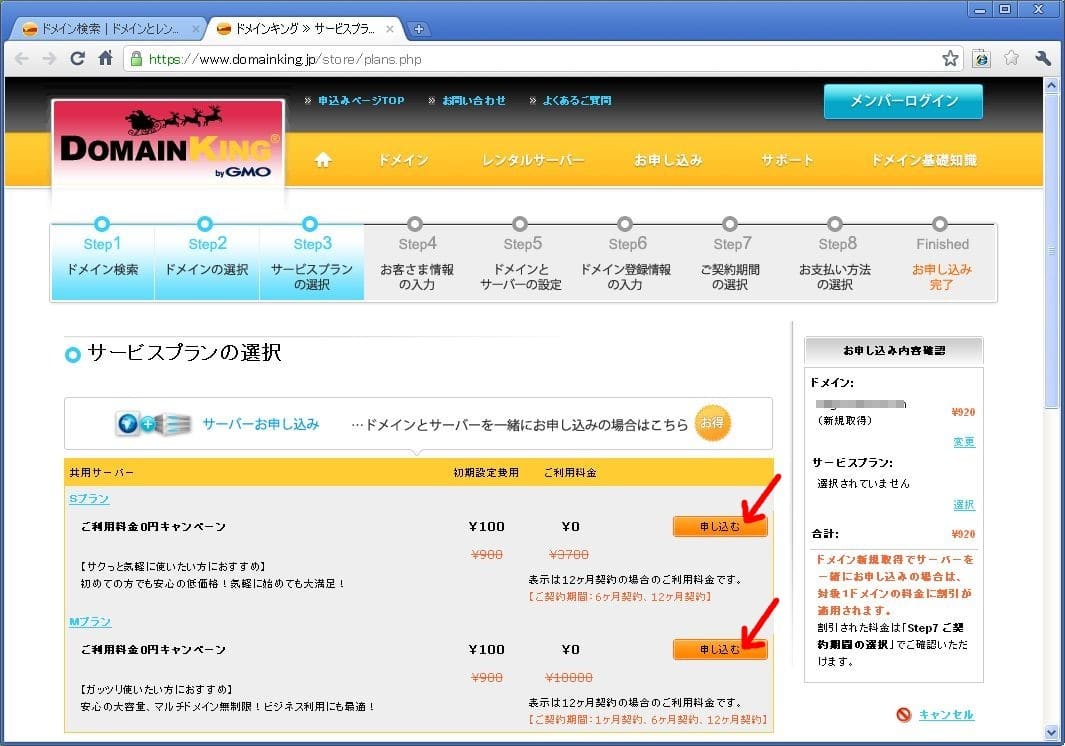Bookmark this page with the star icon
The height and width of the screenshot is (746, 1065).
tap(950, 58)
